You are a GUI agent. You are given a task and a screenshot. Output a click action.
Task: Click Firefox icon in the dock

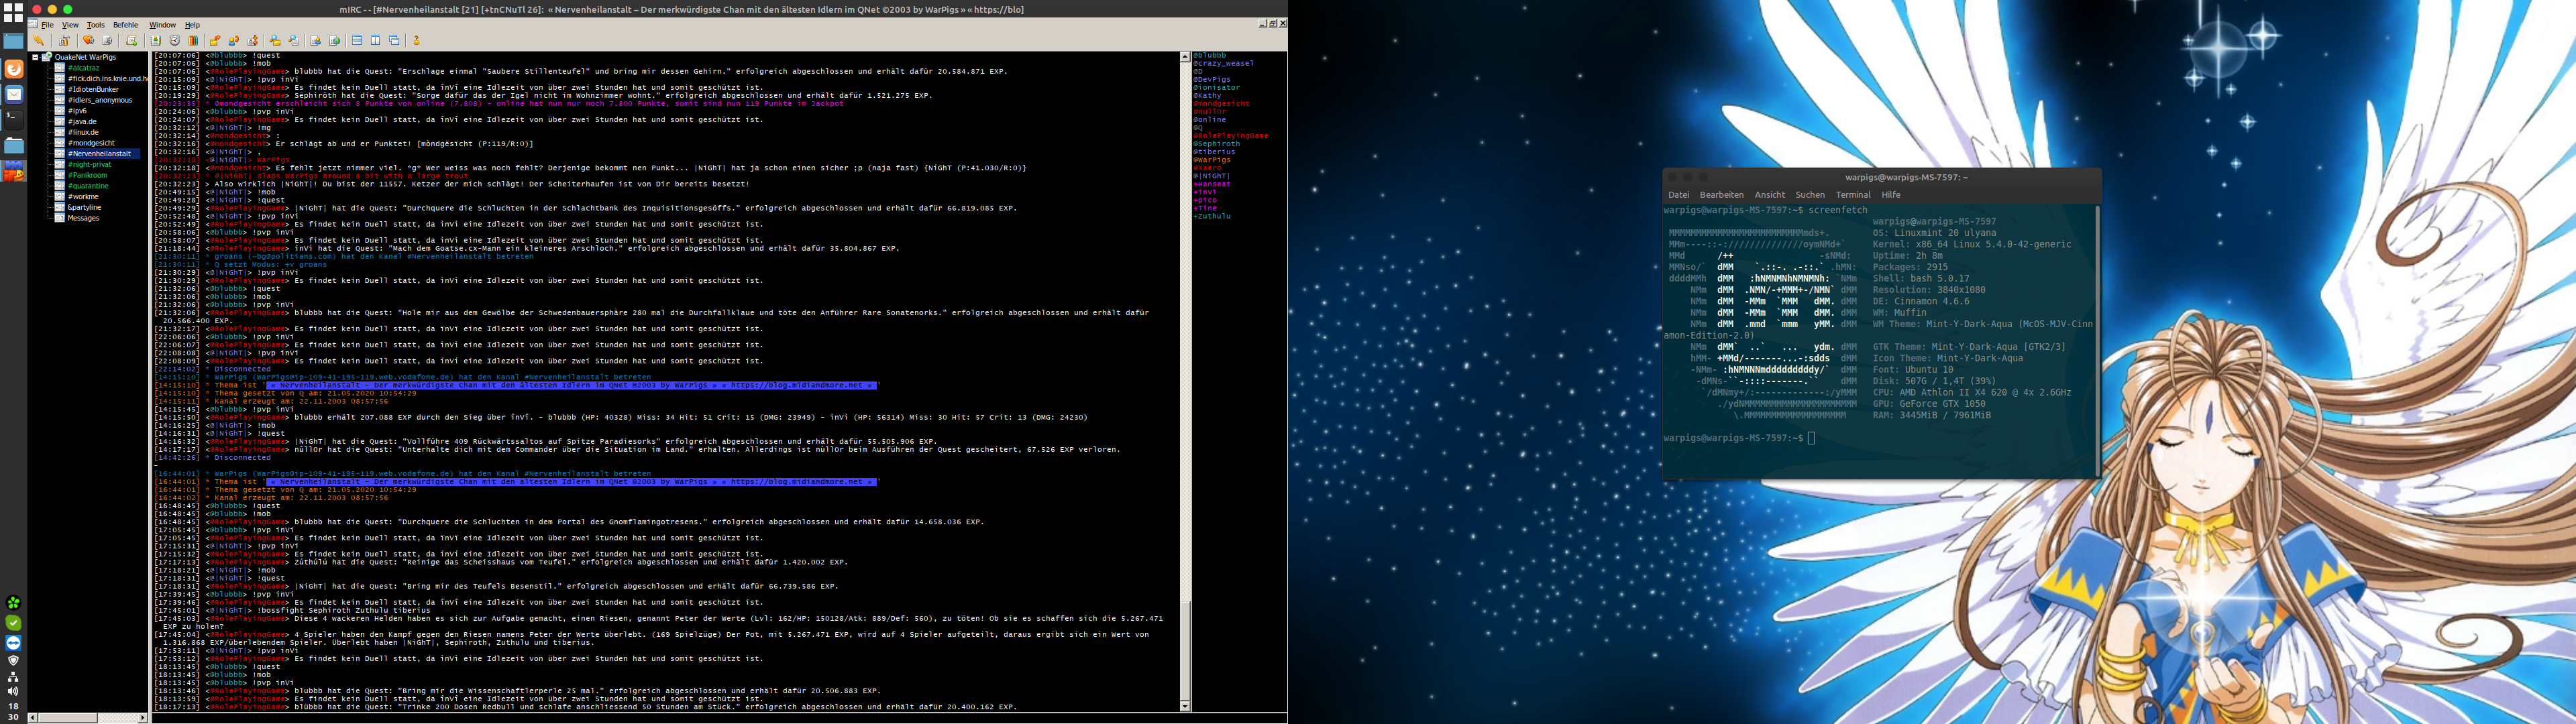[x=13, y=69]
